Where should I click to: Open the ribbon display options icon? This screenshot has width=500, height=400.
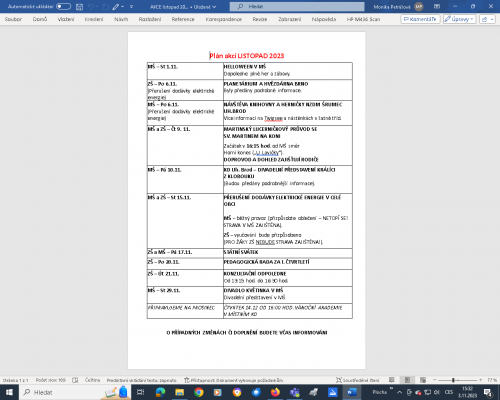(x=437, y=6)
